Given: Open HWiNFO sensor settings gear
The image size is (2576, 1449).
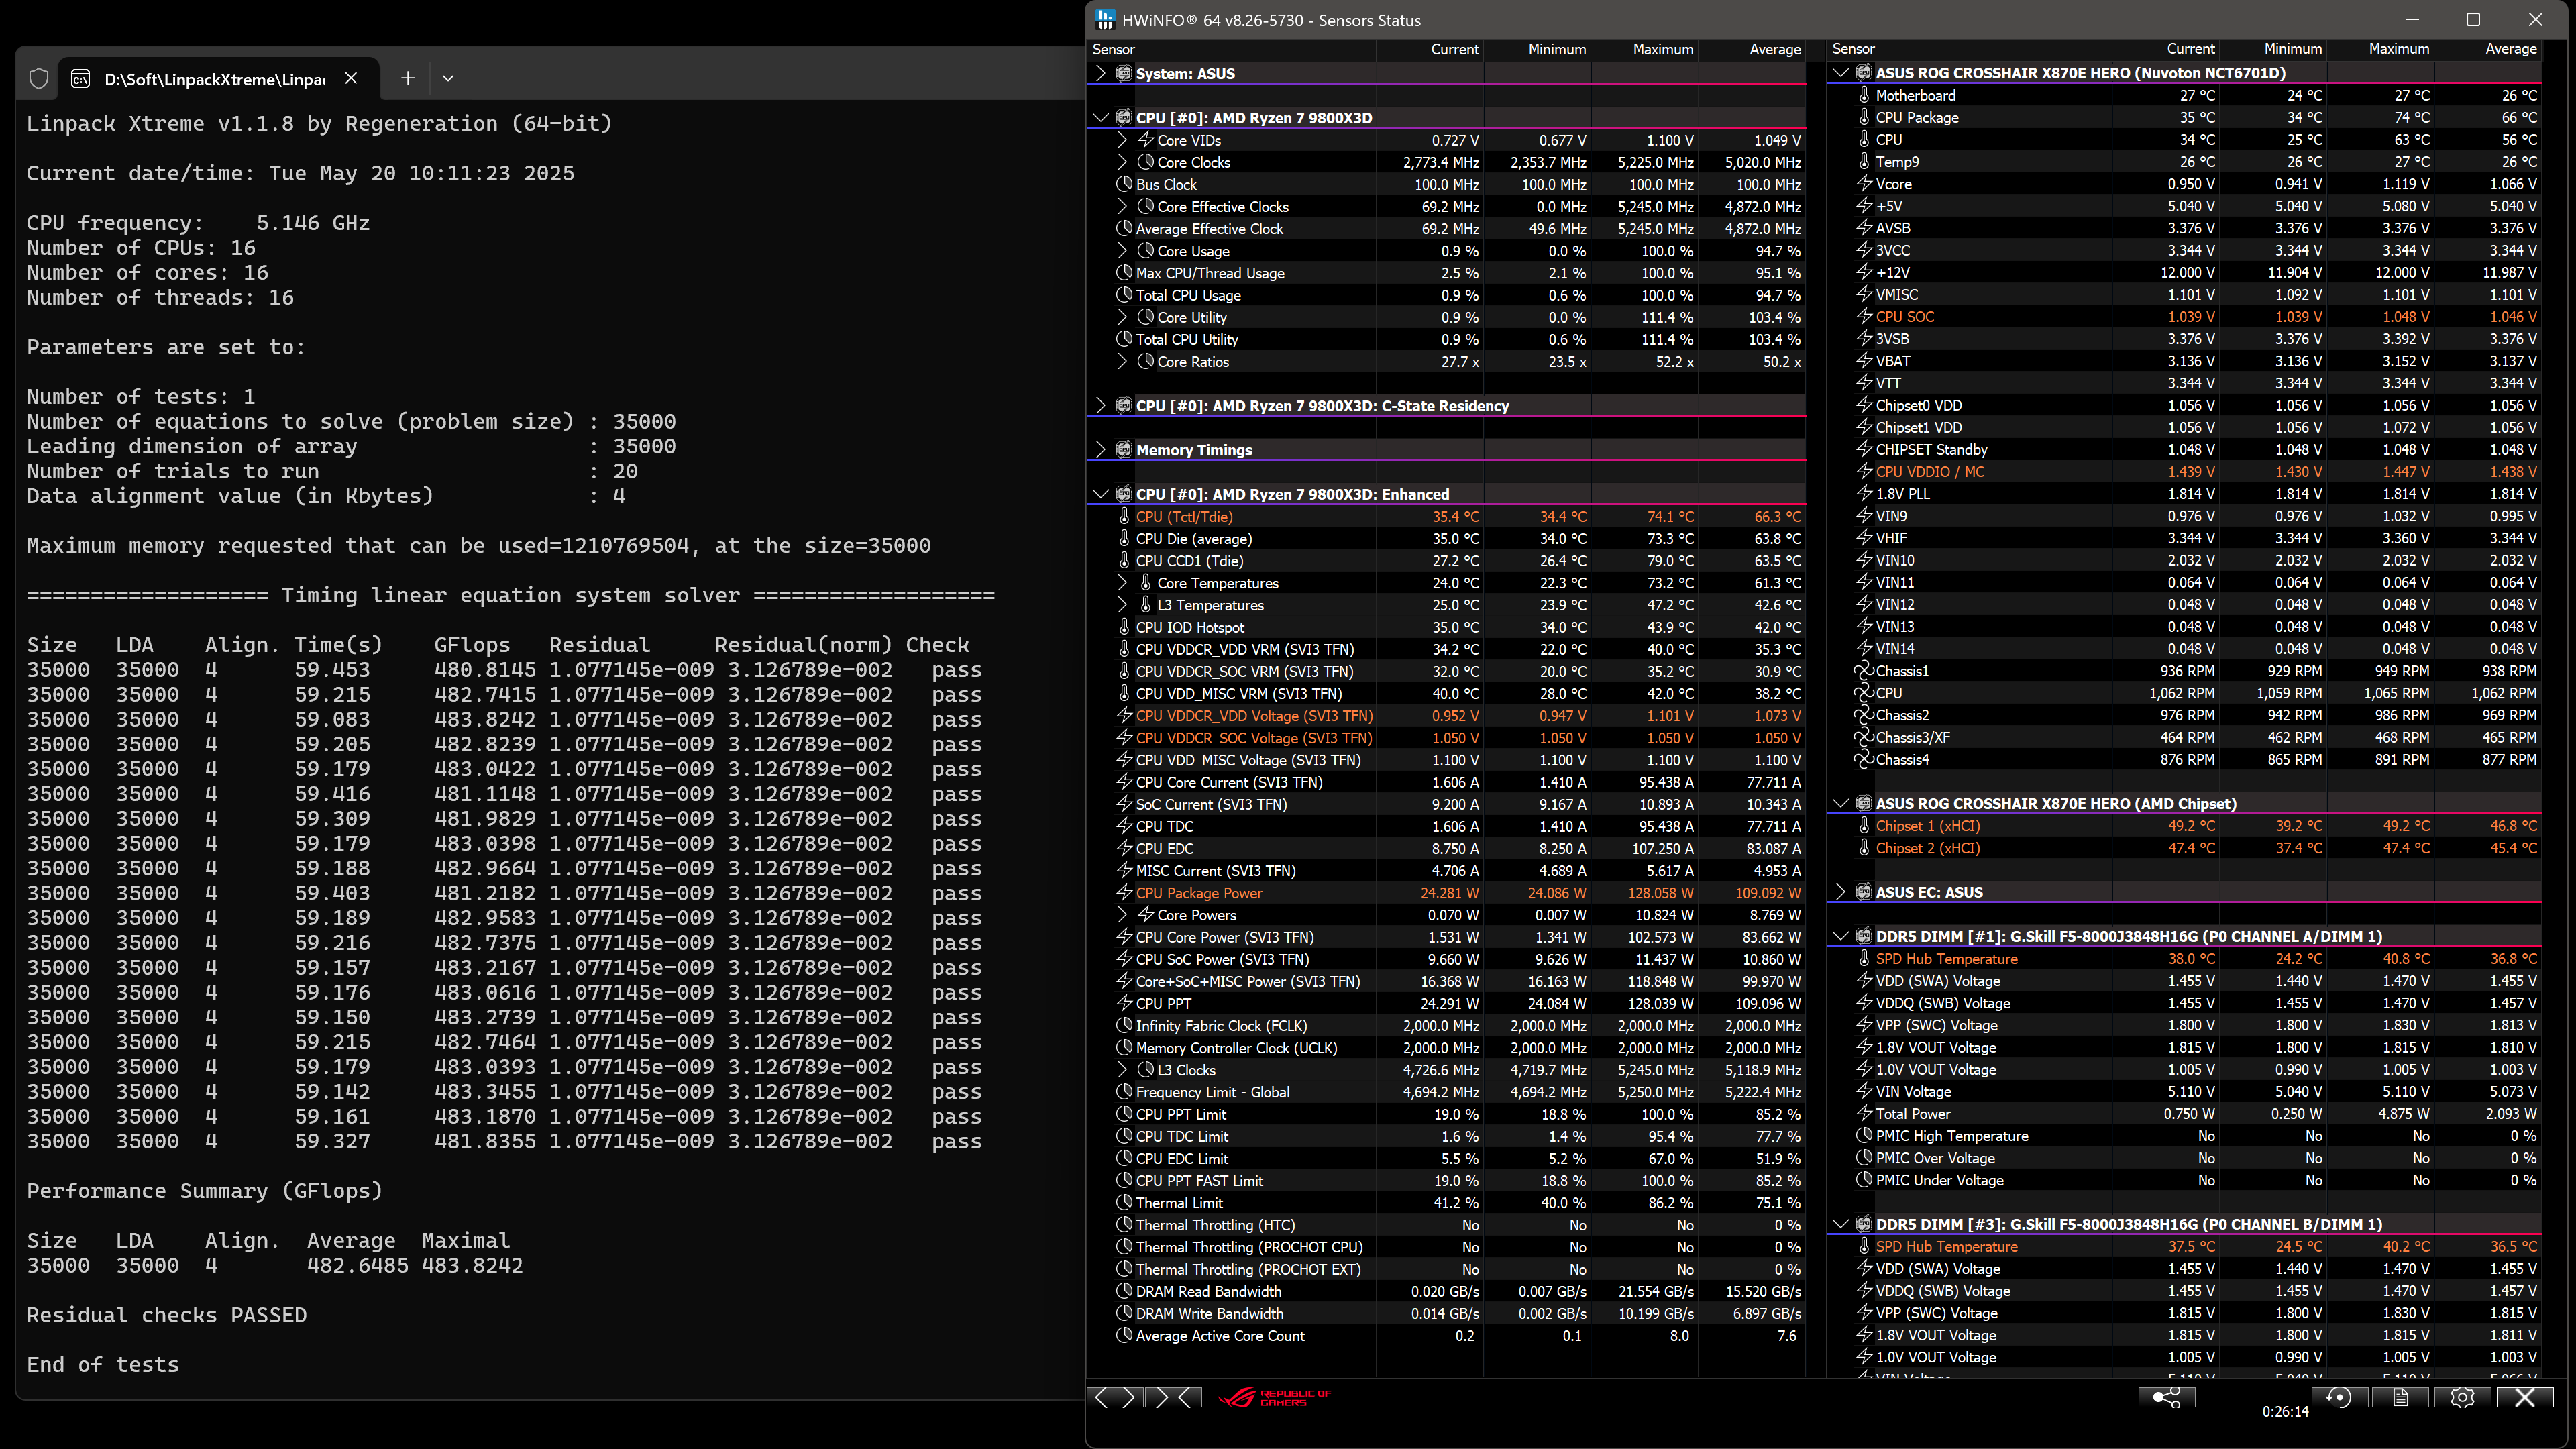Looking at the screenshot, I should click(x=2462, y=1397).
